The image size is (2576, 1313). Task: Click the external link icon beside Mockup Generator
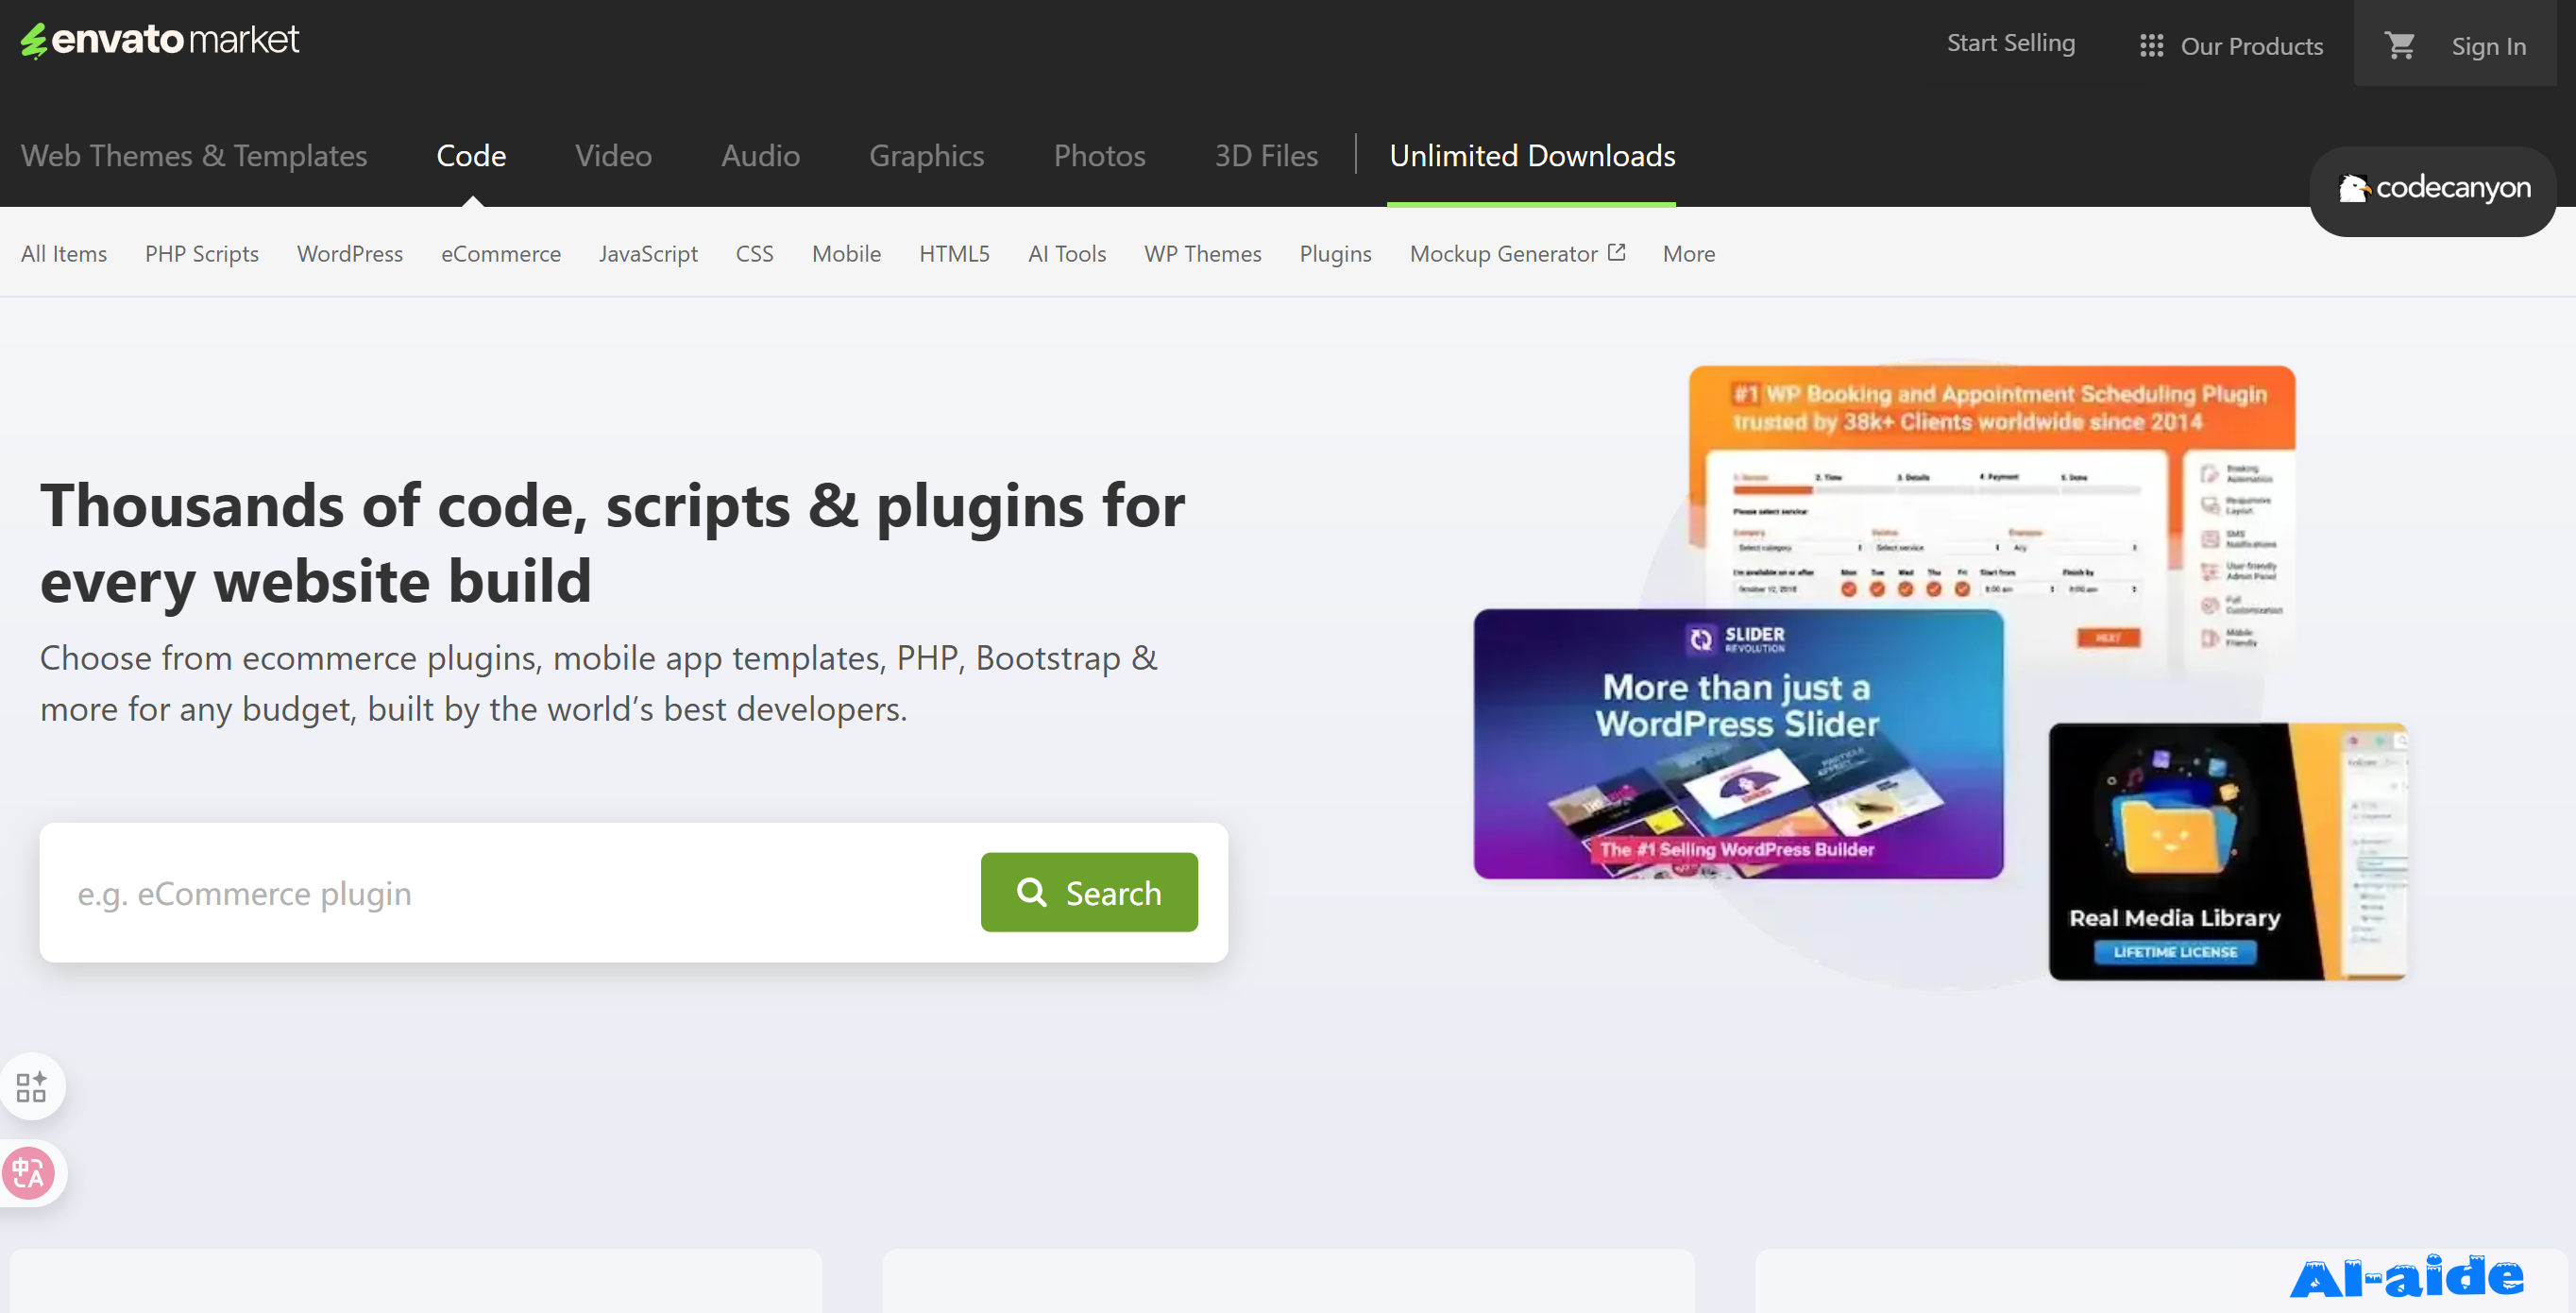coord(1617,252)
